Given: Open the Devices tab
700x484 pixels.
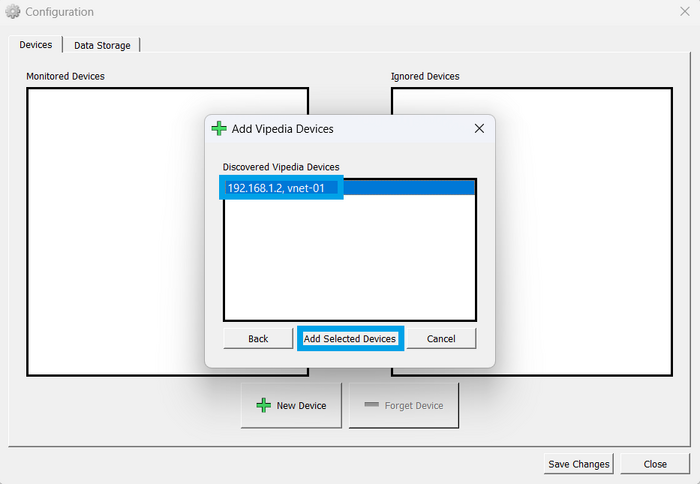Looking at the screenshot, I should (36, 45).
